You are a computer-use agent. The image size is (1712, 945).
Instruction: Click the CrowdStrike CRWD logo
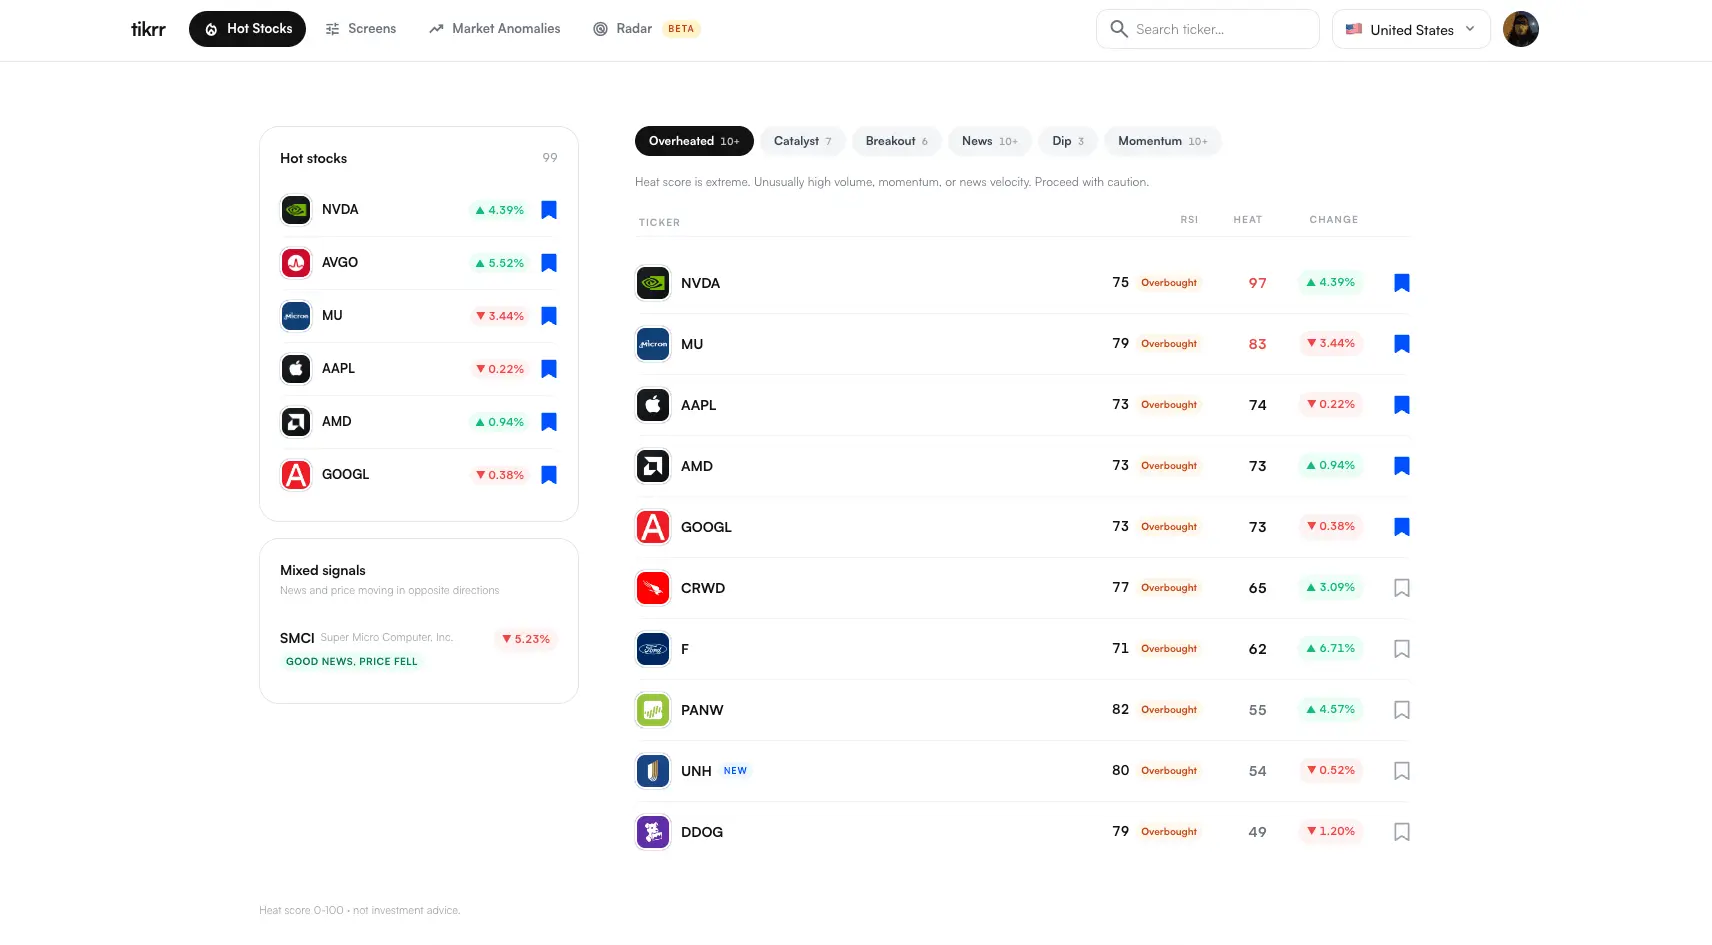pyautogui.click(x=653, y=588)
